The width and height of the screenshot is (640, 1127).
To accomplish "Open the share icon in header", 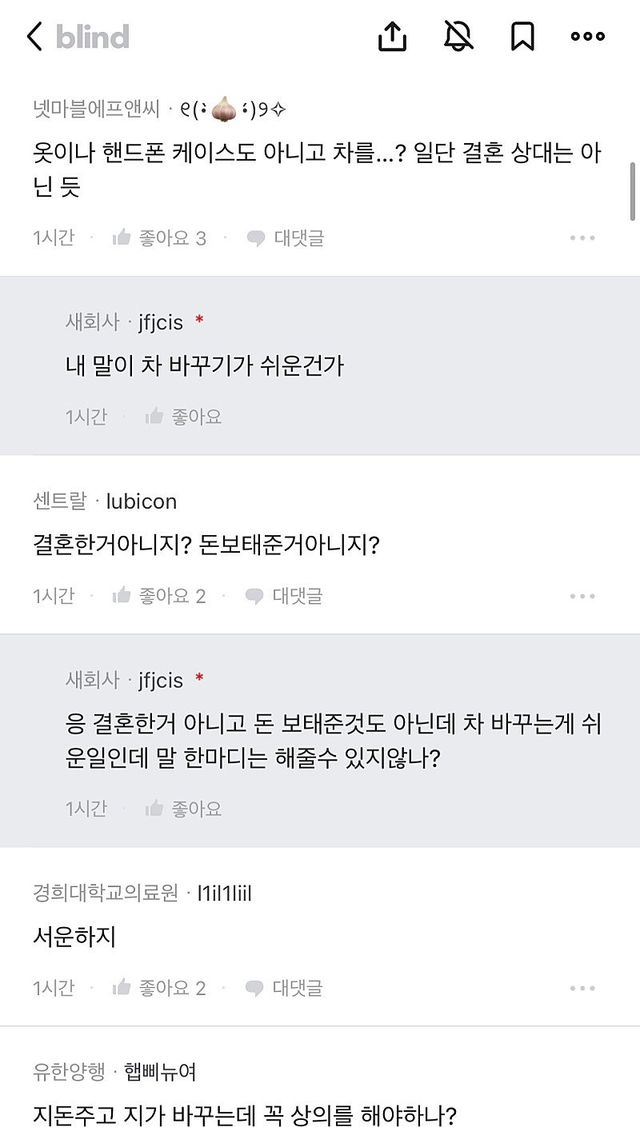I will 393,37.
